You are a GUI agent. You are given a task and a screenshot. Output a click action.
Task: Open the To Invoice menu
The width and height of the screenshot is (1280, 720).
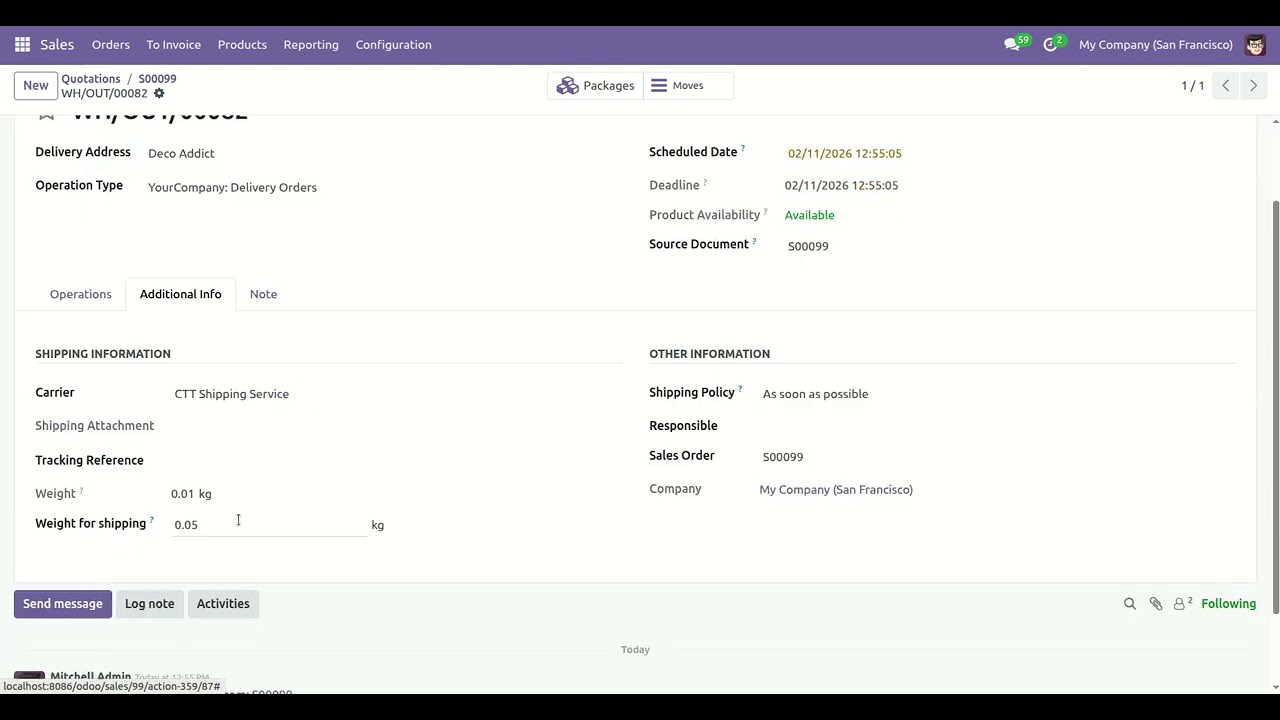174,45
